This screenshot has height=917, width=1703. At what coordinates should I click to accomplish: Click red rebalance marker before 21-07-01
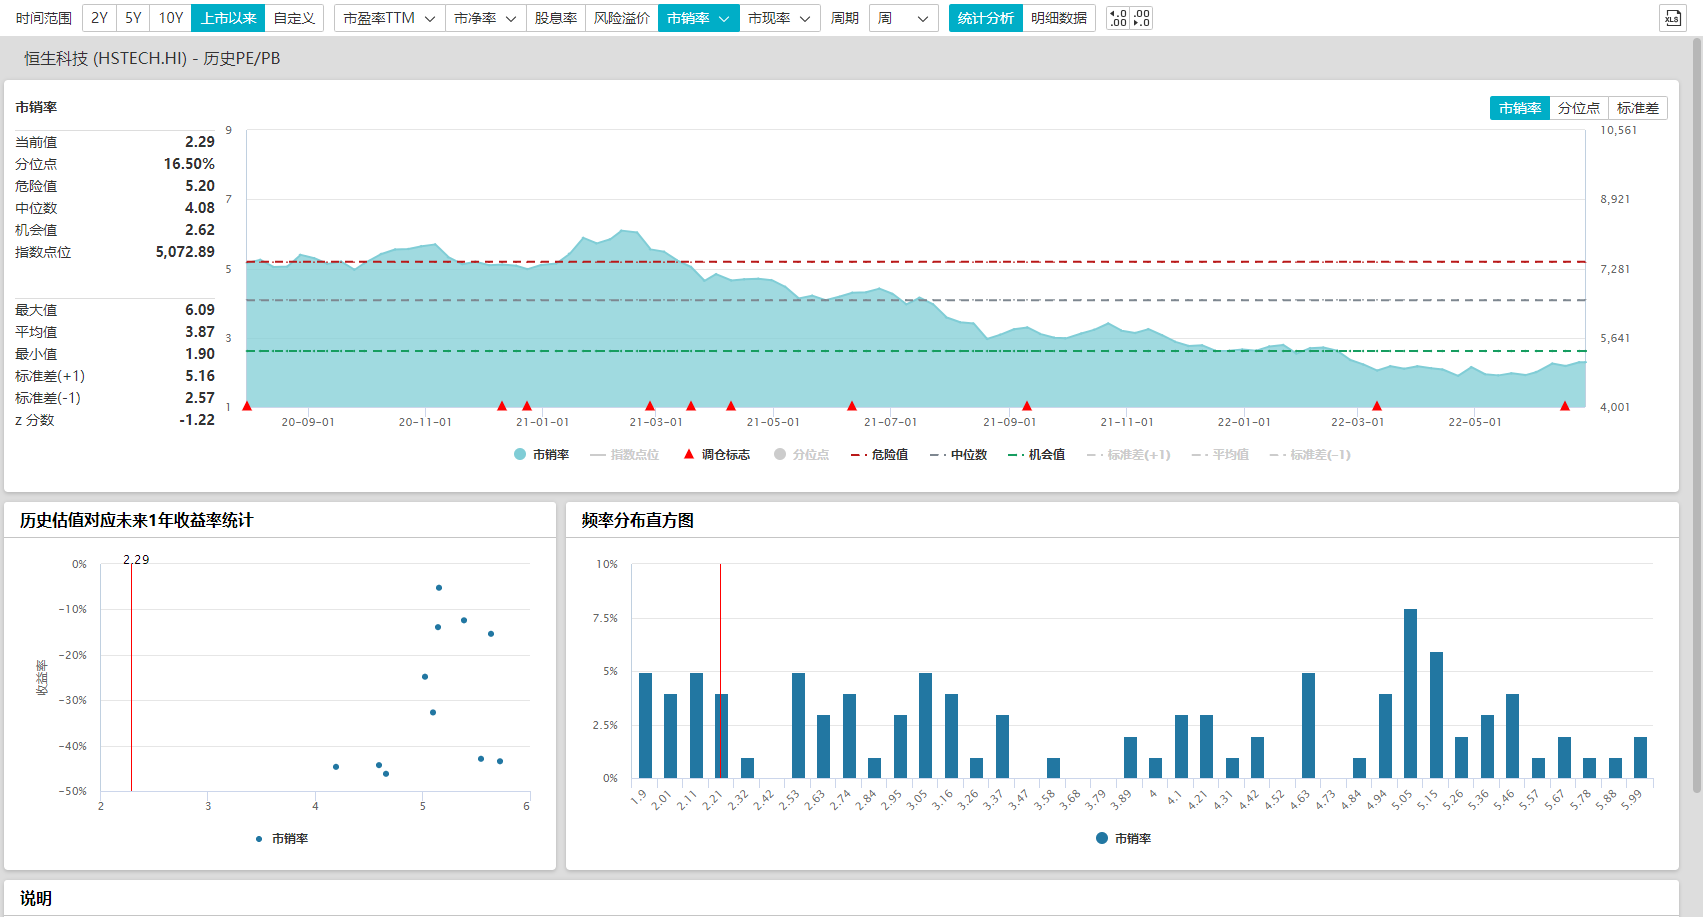[x=852, y=406]
